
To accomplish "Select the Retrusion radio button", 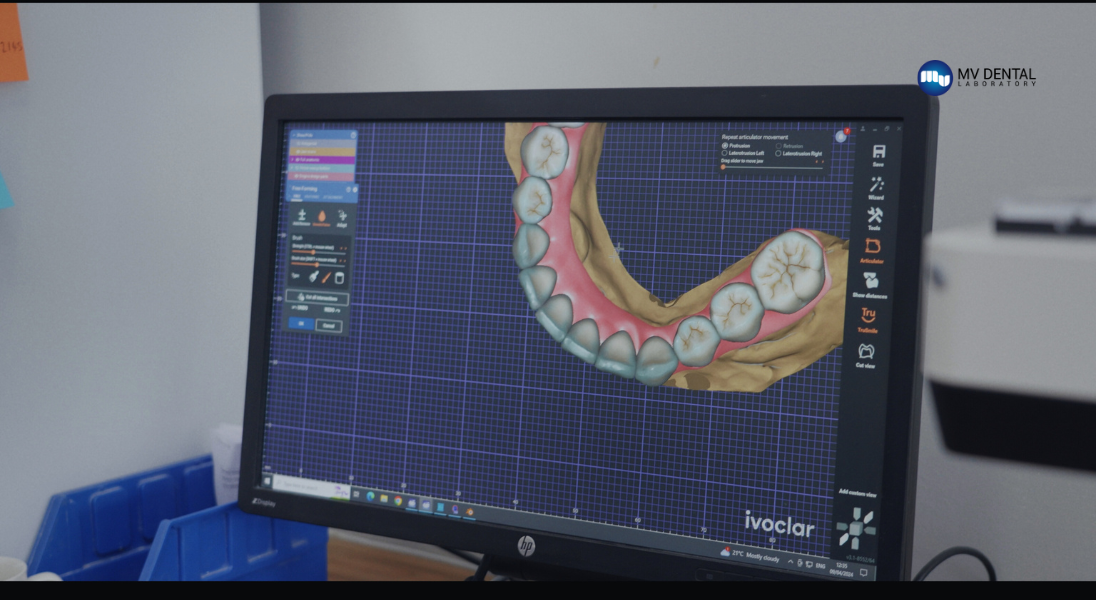I will point(779,145).
